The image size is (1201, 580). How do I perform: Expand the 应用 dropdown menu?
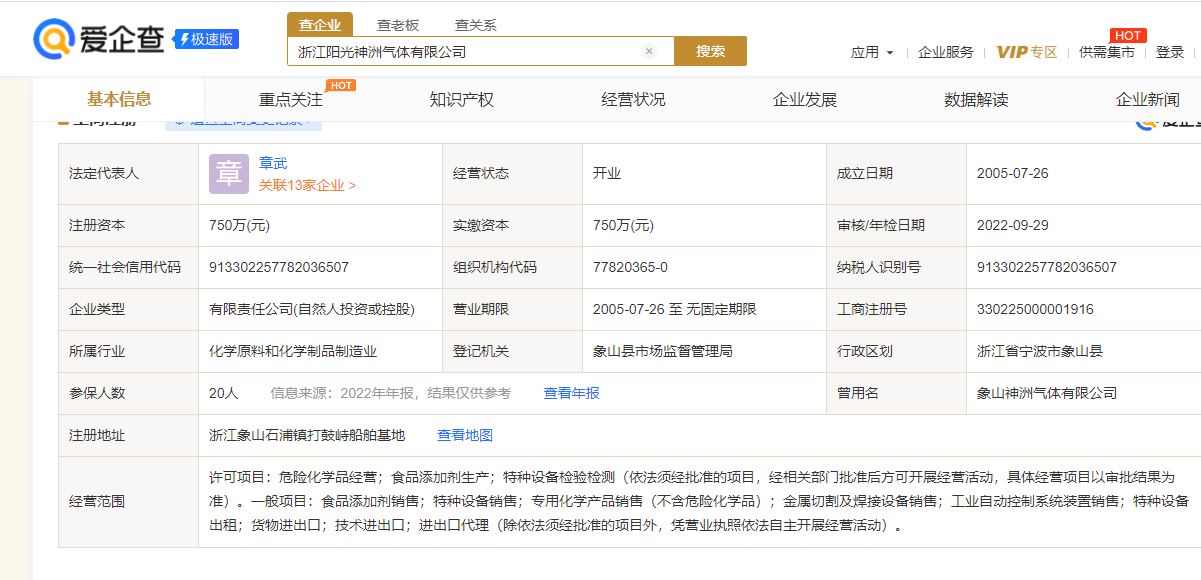(872, 52)
